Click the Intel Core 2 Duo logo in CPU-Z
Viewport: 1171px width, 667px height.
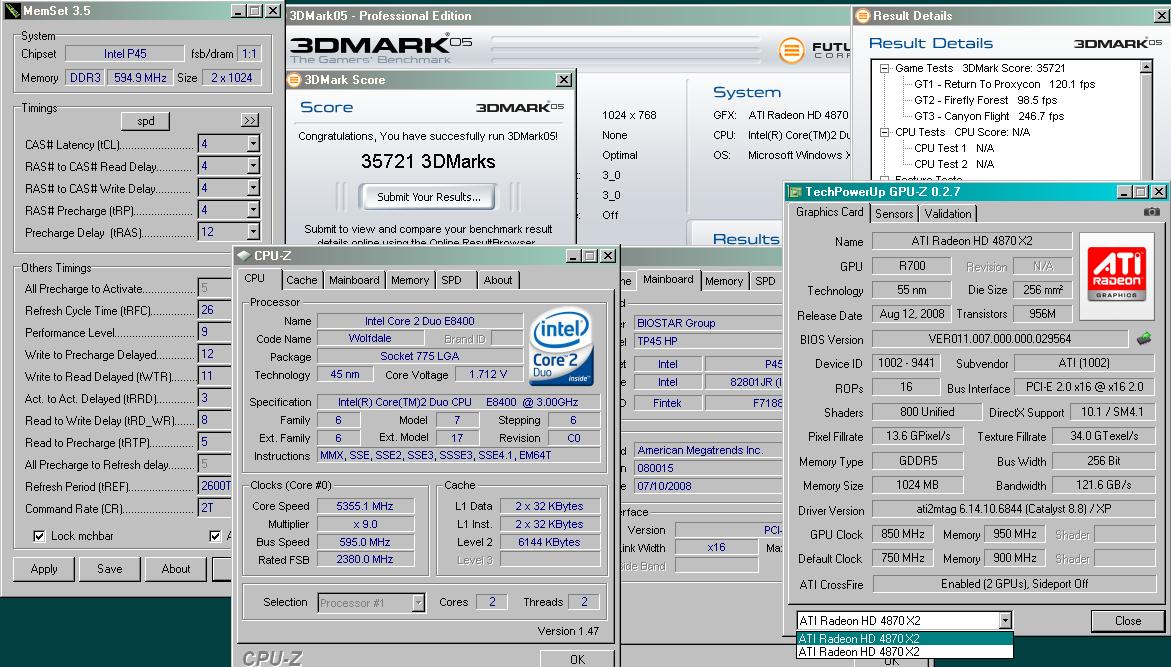point(561,346)
